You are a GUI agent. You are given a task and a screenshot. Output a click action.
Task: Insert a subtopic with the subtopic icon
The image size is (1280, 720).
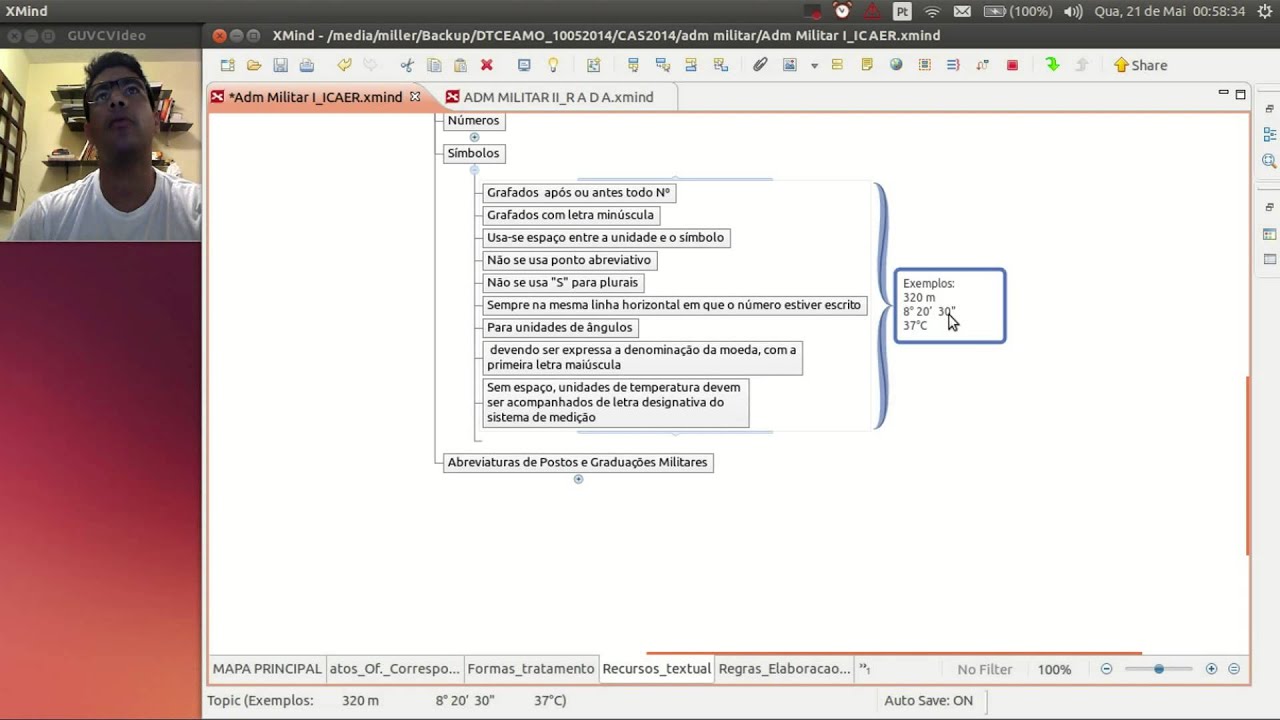(x=662, y=65)
